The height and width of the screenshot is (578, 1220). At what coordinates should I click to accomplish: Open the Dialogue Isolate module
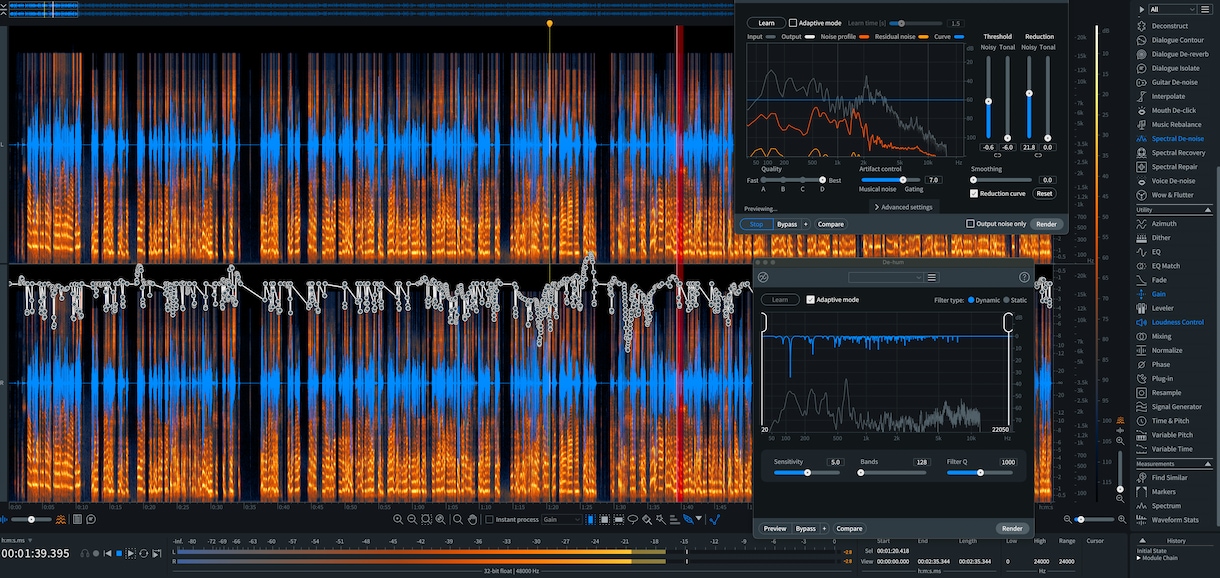(1175, 68)
